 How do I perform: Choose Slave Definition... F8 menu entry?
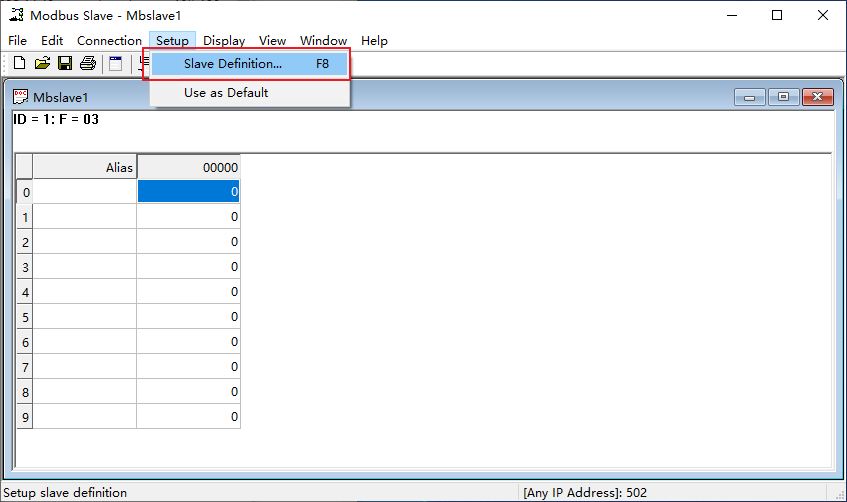(x=249, y=64)
